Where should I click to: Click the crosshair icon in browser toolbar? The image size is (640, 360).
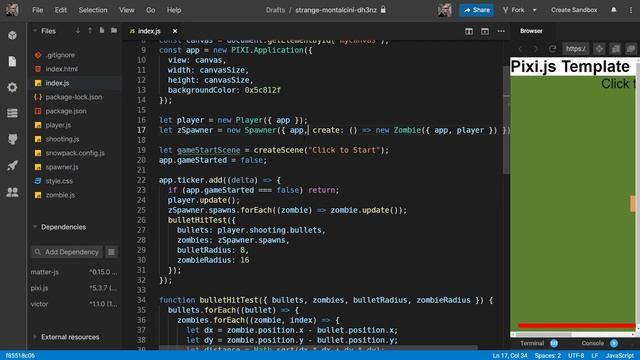coord(599,49)
